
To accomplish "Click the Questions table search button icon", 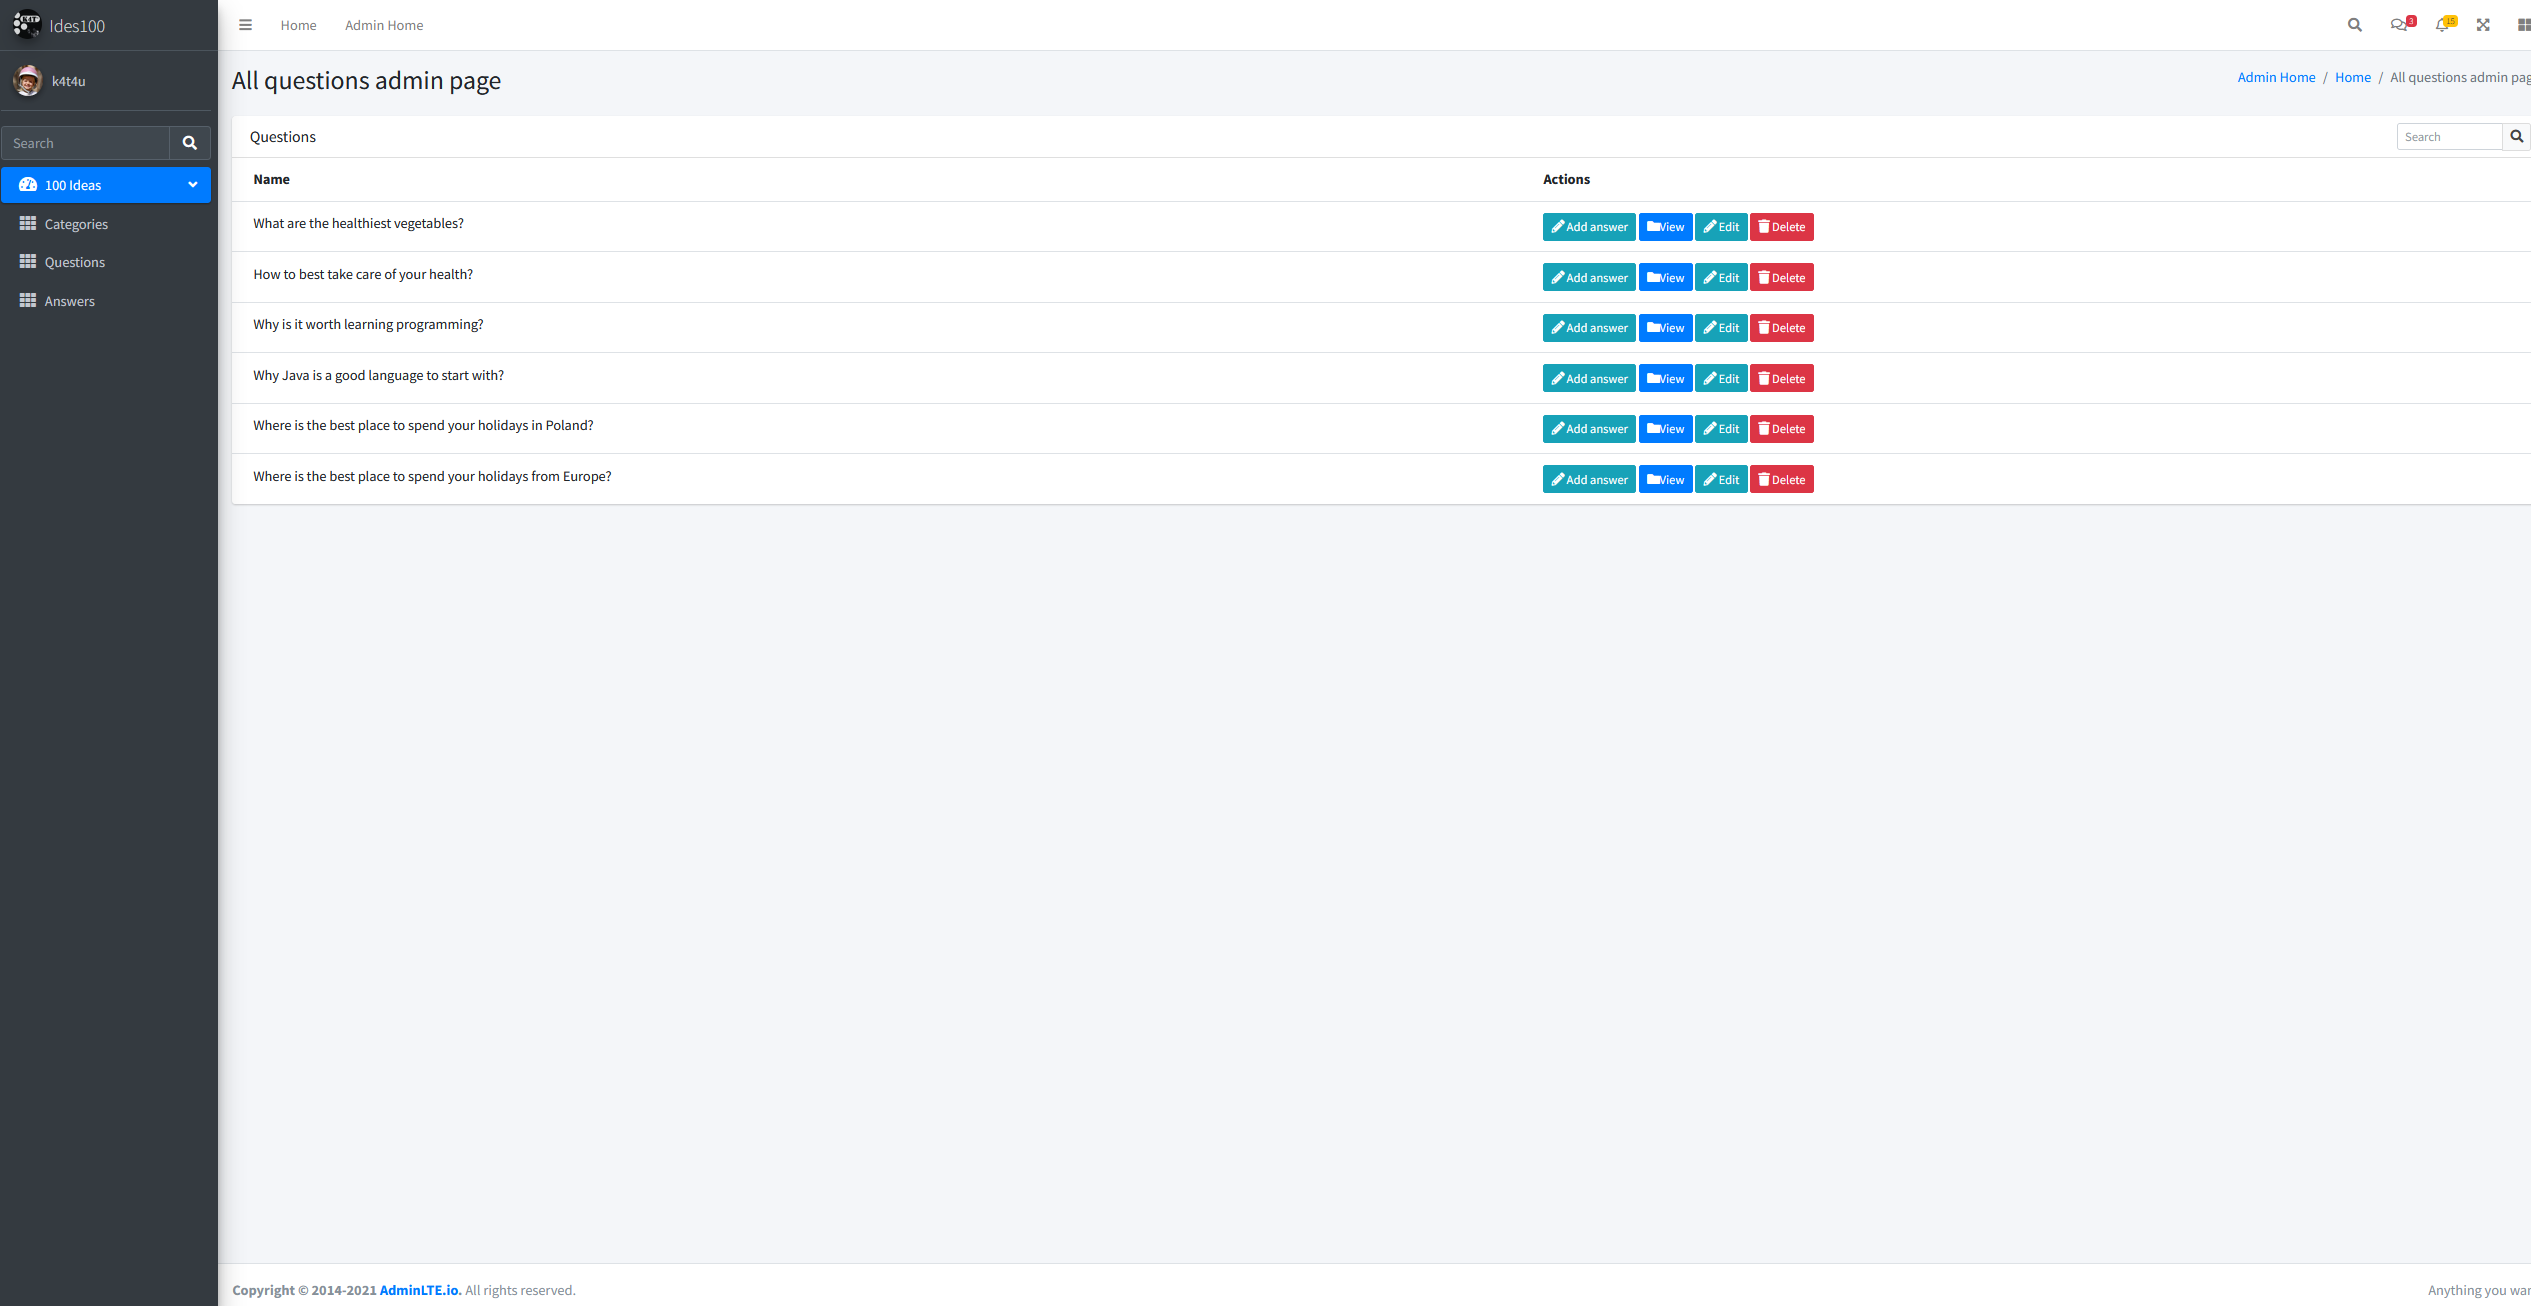I will tap(2516, 136).
